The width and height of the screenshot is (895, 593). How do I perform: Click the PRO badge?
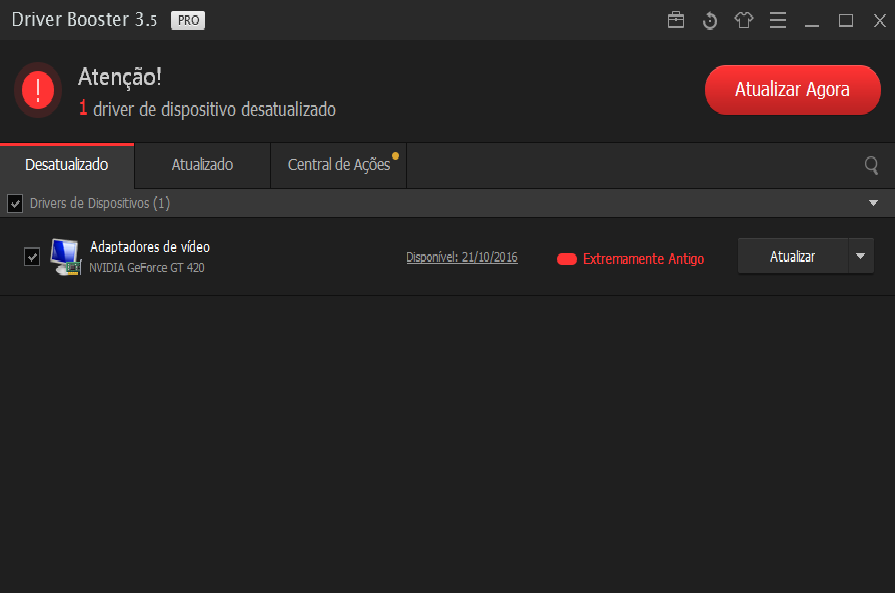(188, 21)
